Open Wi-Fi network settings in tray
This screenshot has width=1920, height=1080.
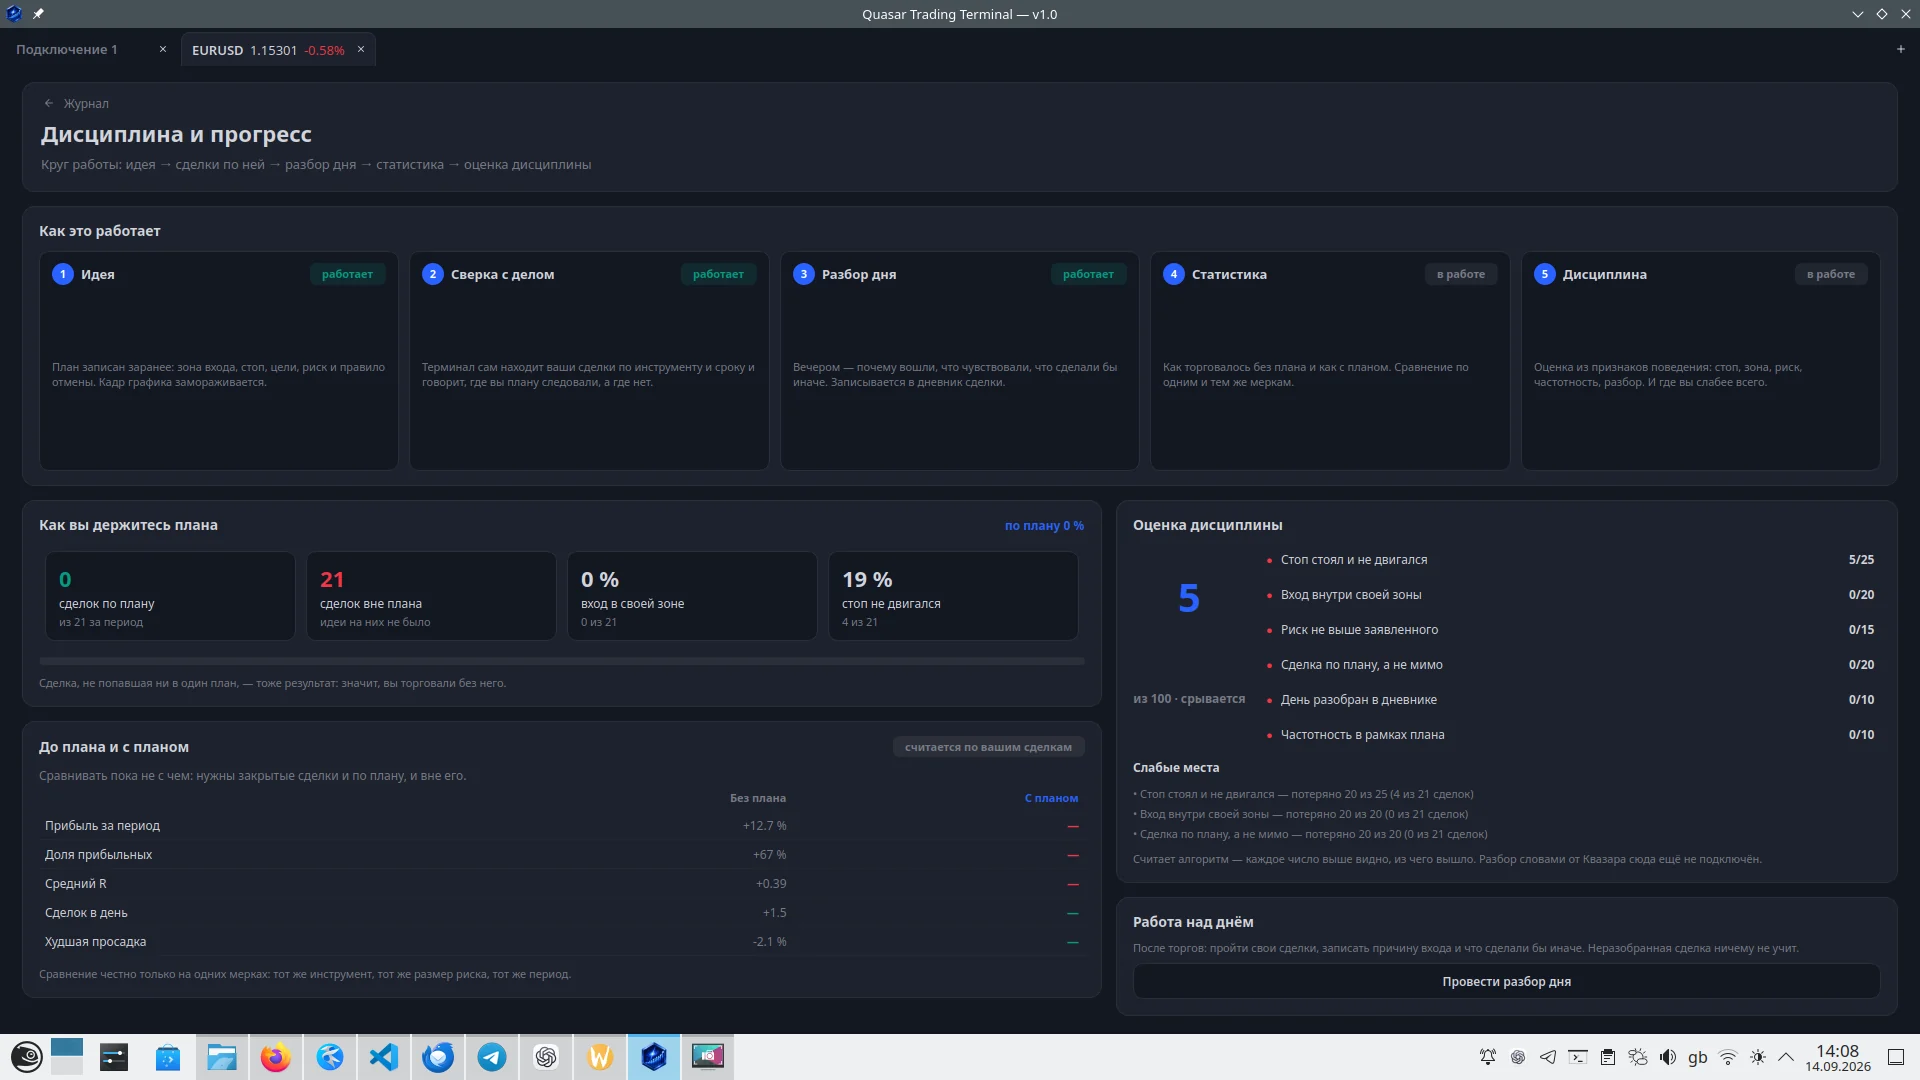(1728, 1057)
